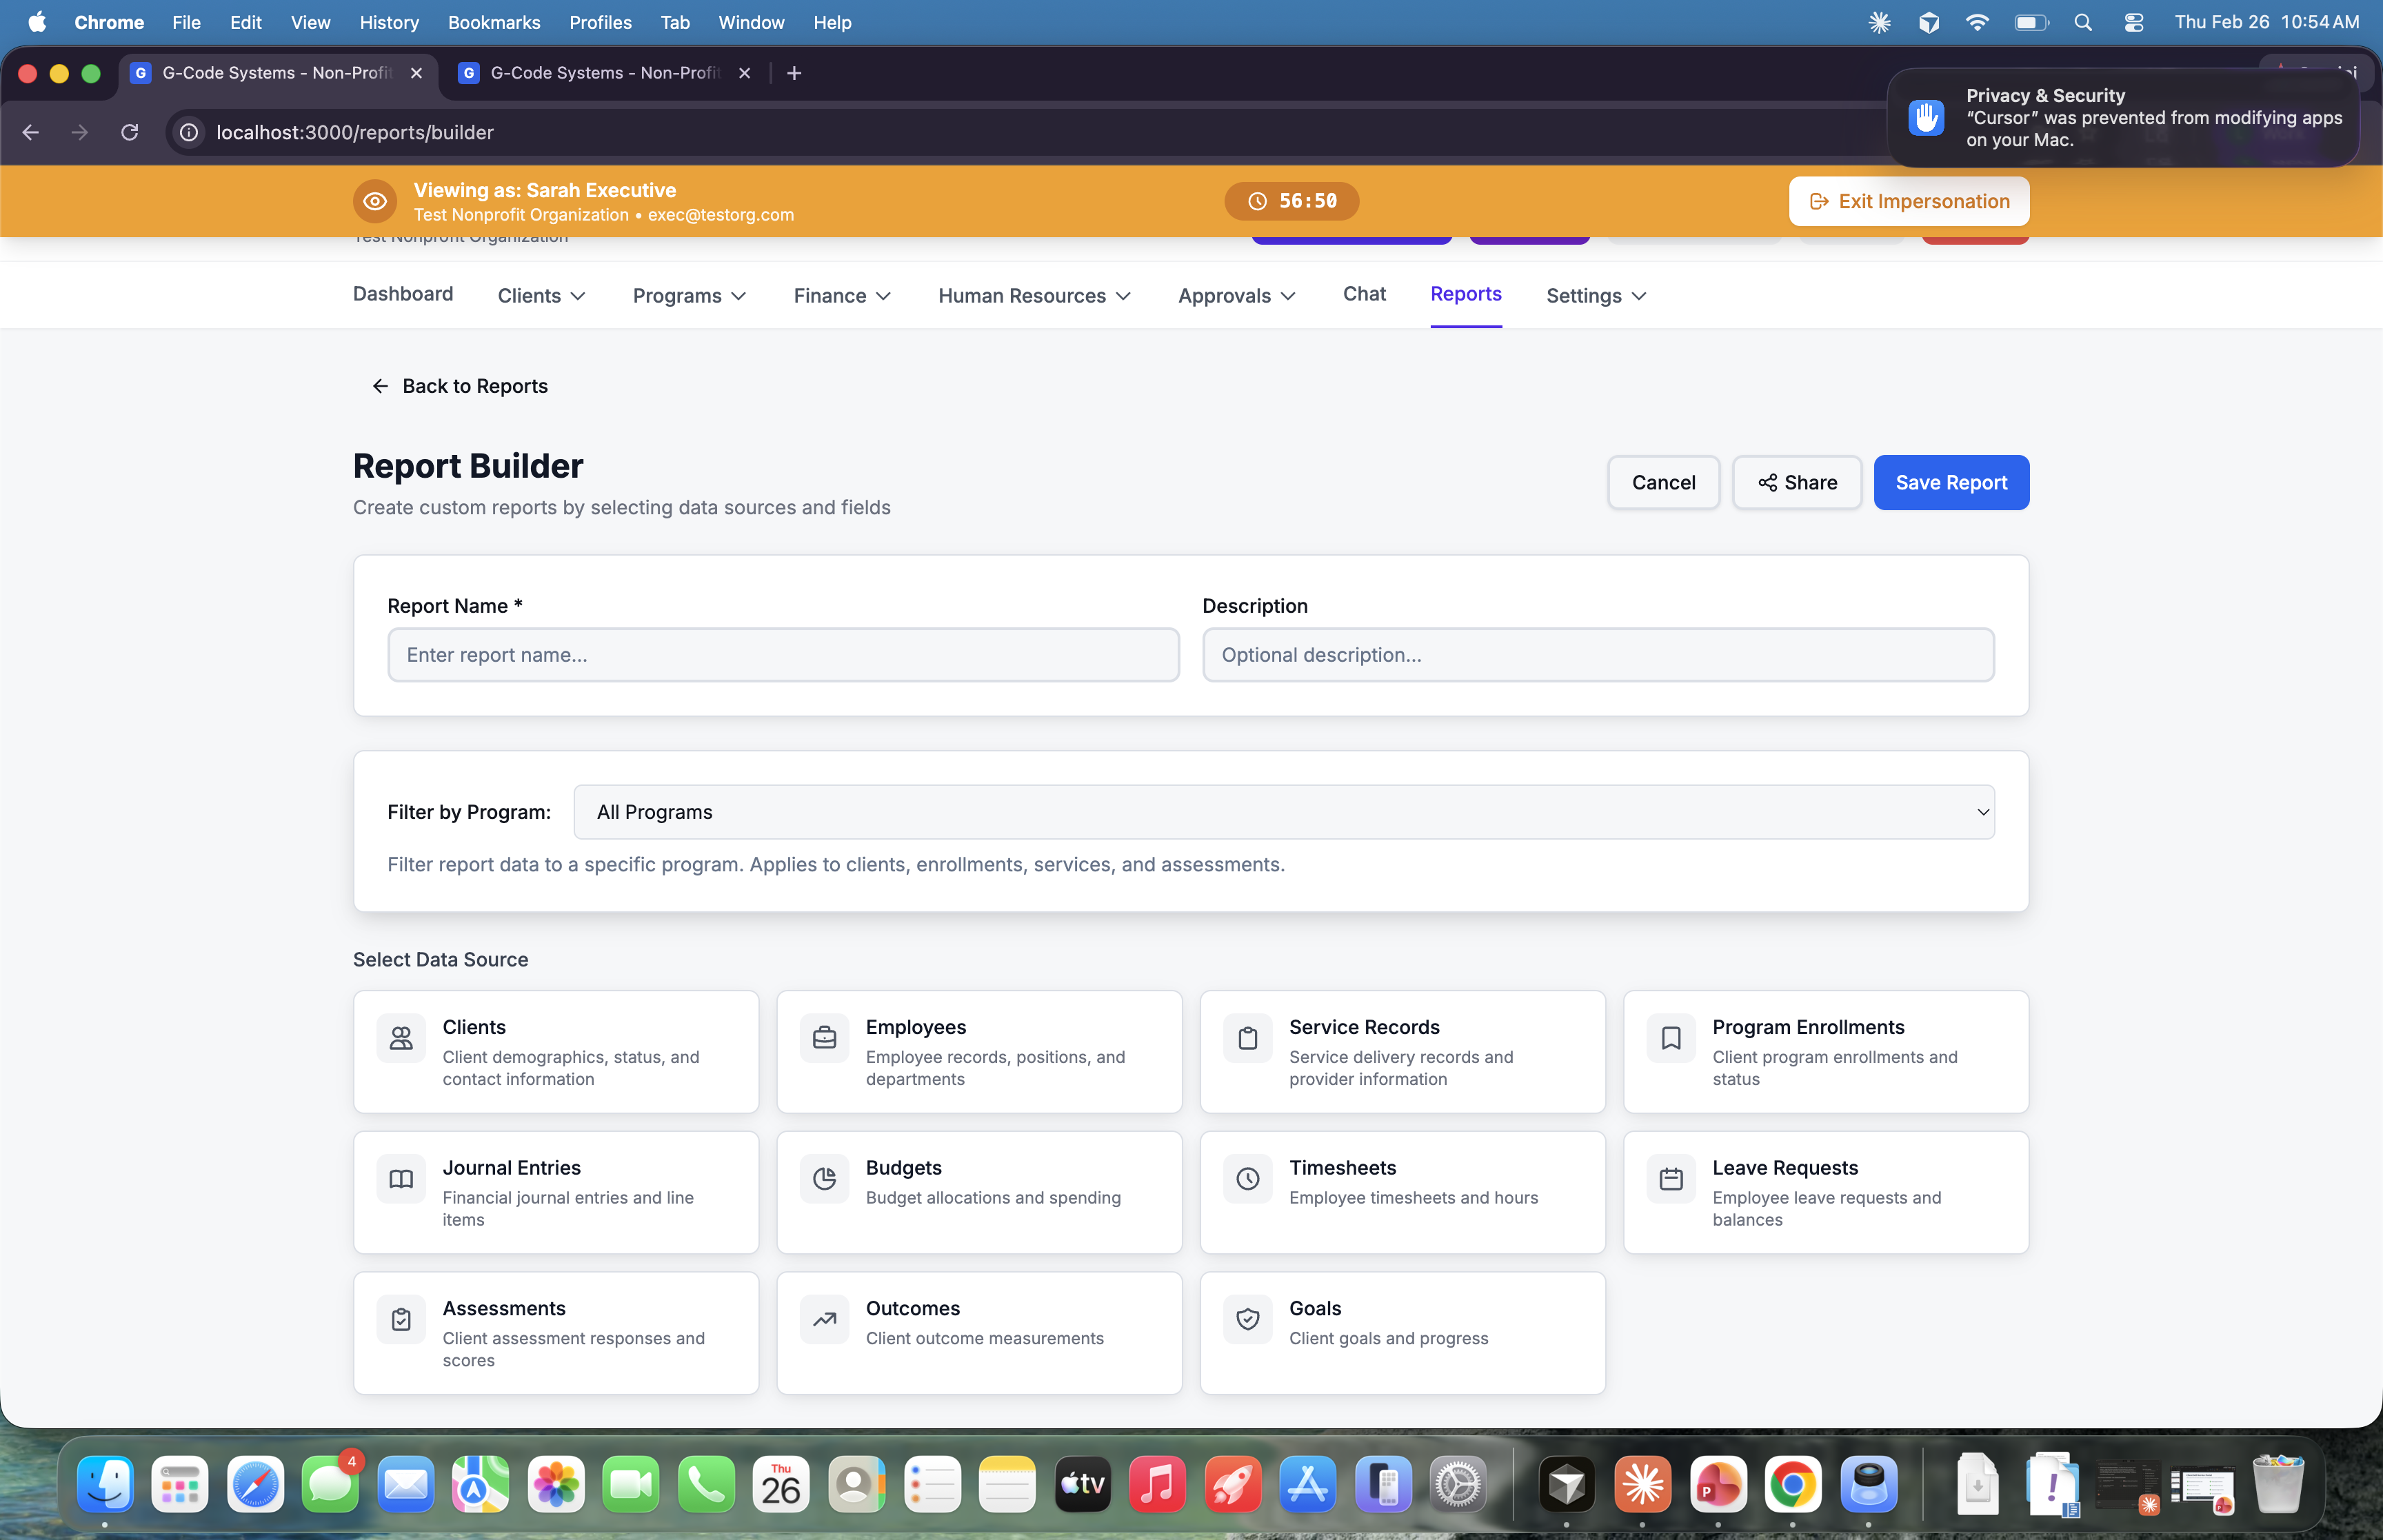Click Exit Impersonation
This screenshot has width=2383, height=1540.
click(1908, 201)
